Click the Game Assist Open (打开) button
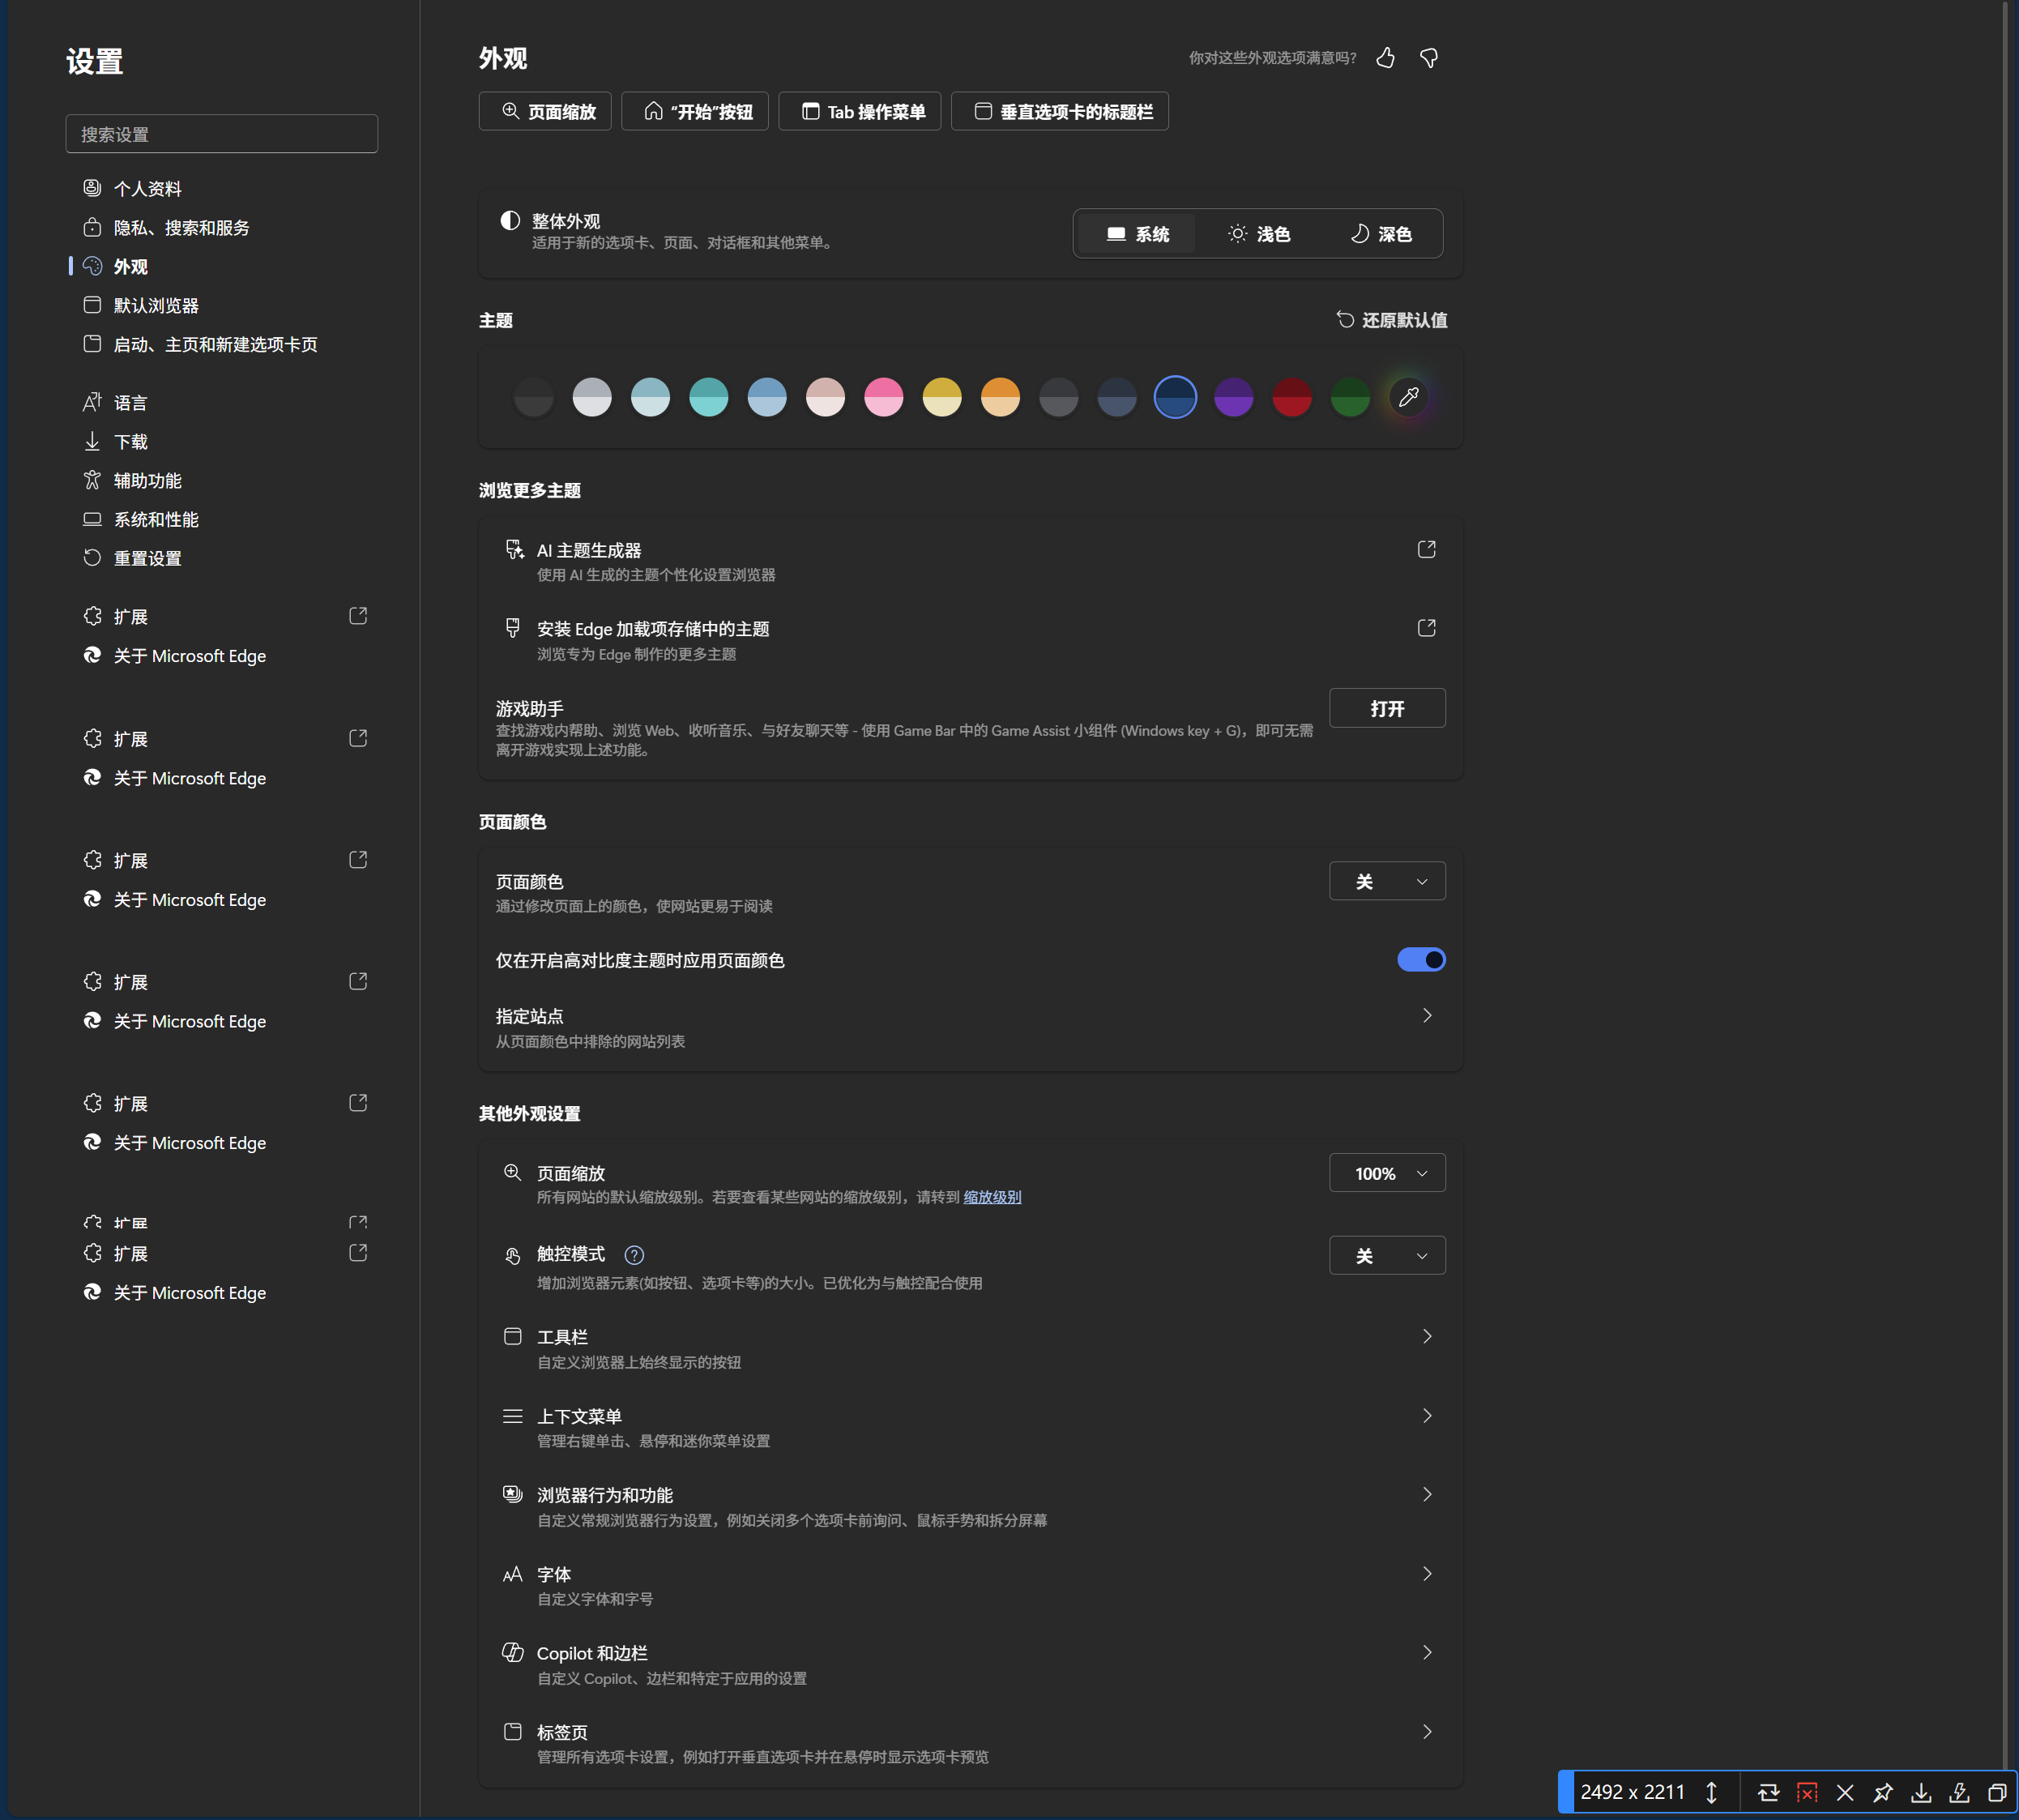 pyautogui.click(x=1387, y=708)
